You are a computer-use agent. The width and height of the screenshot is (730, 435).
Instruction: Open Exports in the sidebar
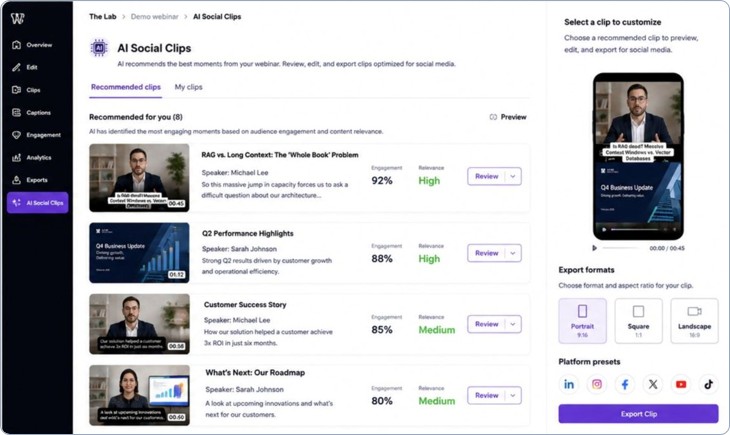30,180
